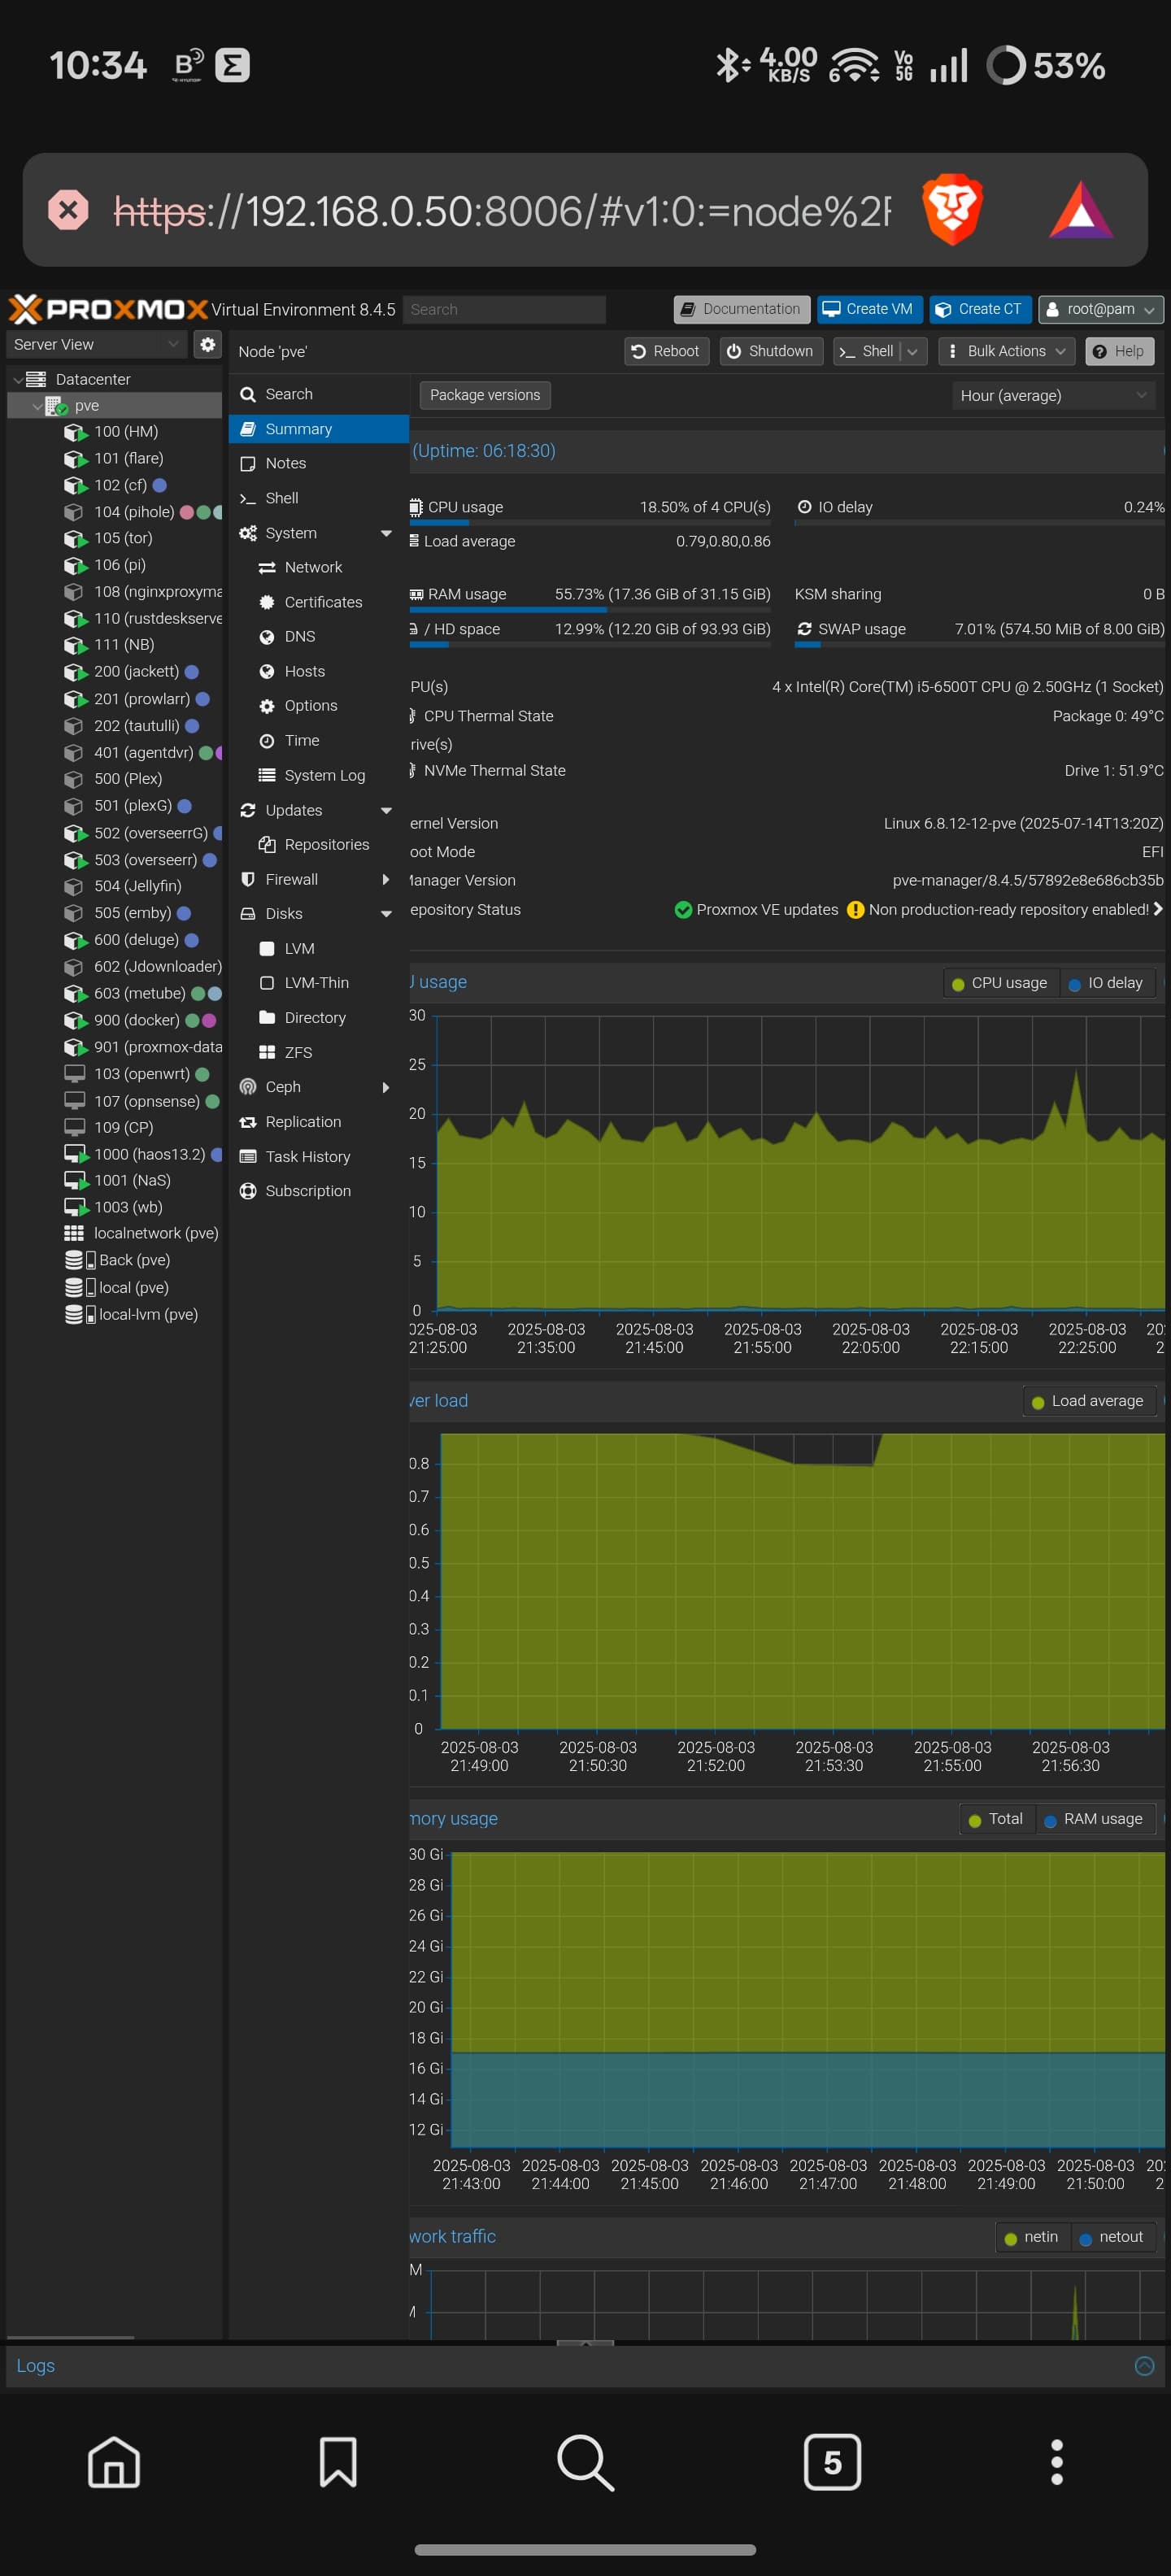Collapse the Updates menu section
The height and width of the screenshot is (2576, 1171).
386,810
